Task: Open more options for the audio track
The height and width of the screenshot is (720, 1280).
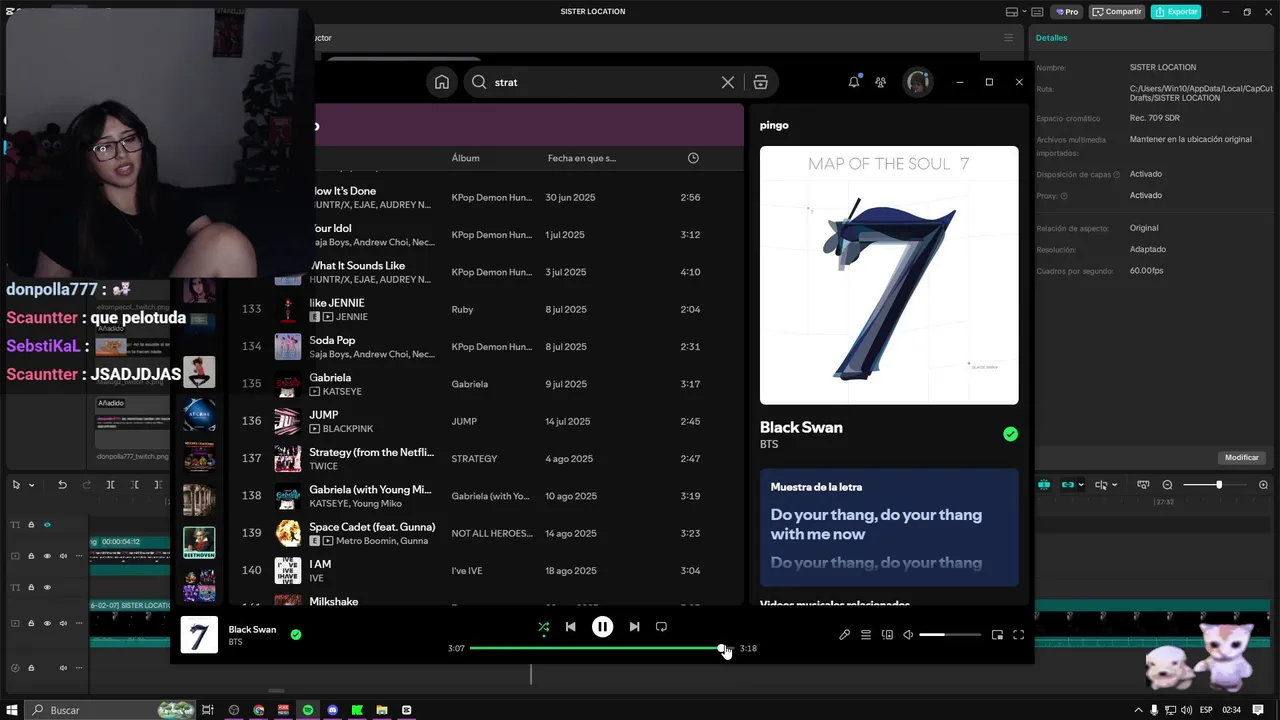Action: pyautogui.click(x=79, y=668)
